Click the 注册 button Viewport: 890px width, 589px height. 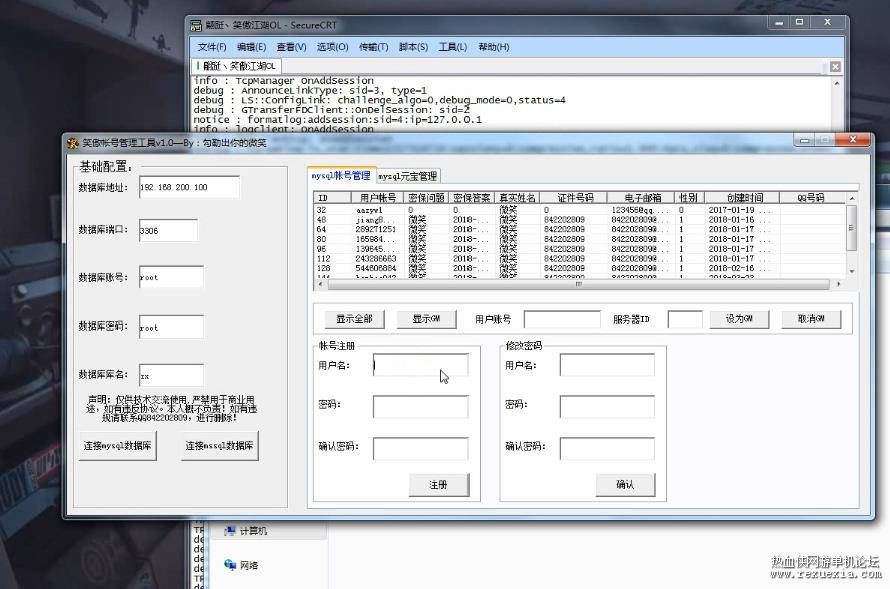[439, 485]
